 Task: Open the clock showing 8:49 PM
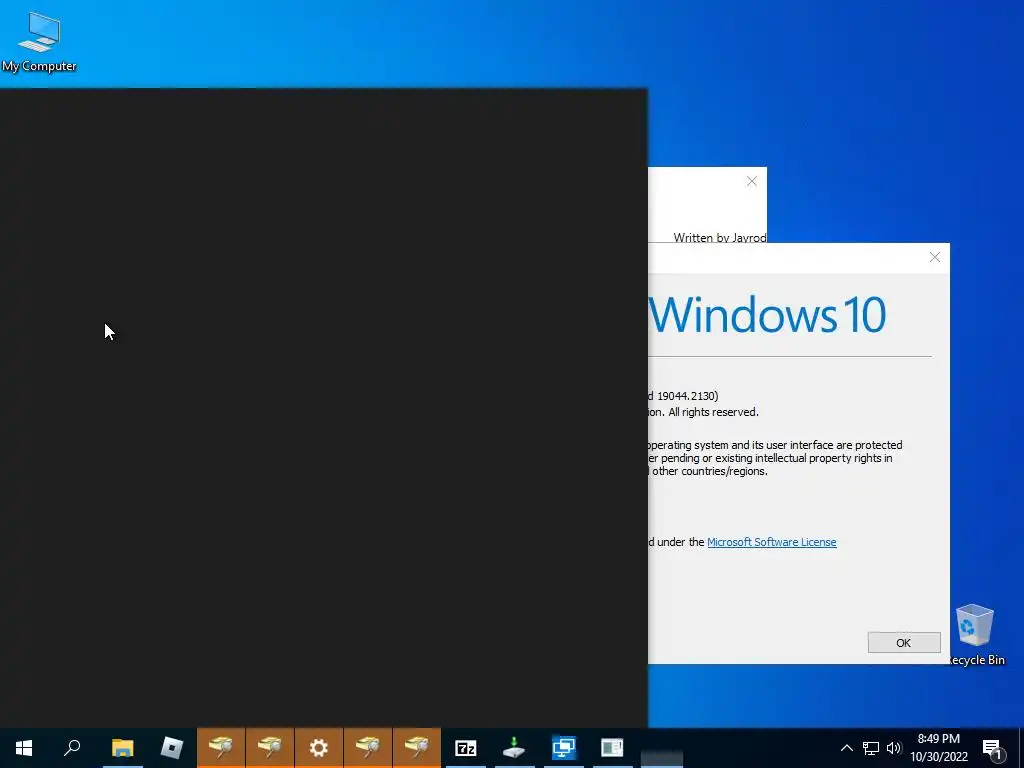click(939, 748)
